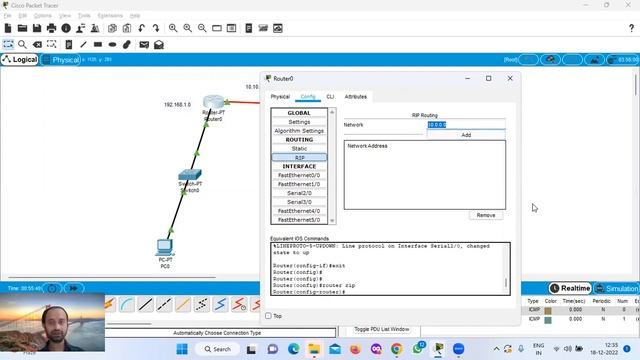Open network information icon
Image resolution: width=640 pixels, height=360 pixels.
click(x=66, y=28)
